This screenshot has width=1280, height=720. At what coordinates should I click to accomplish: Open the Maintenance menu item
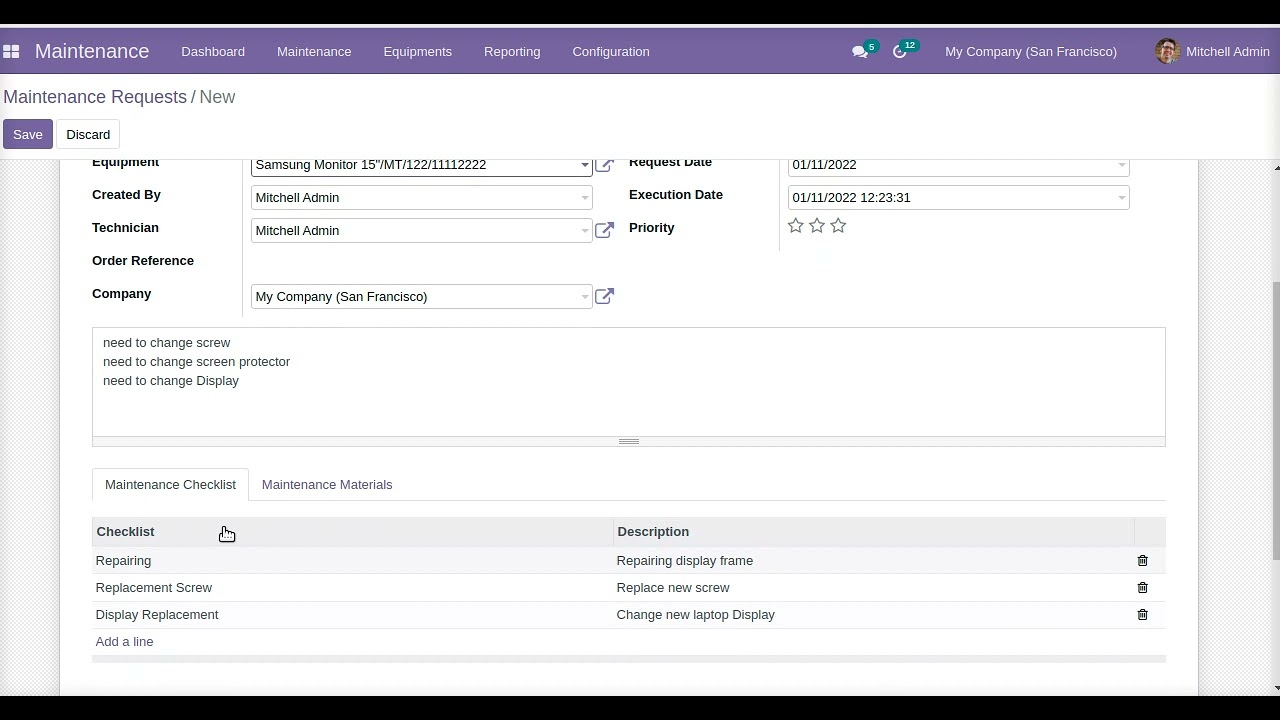[x=314, y=51]
